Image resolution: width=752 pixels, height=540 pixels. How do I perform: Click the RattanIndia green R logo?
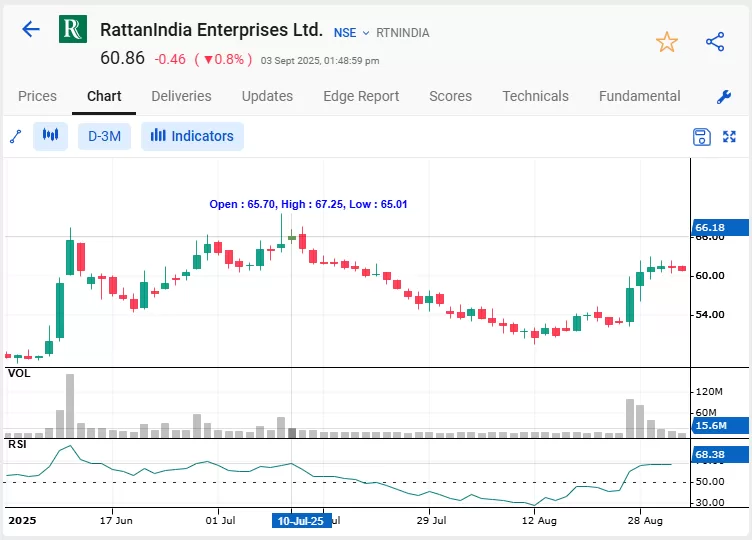(x=73, y=29)
